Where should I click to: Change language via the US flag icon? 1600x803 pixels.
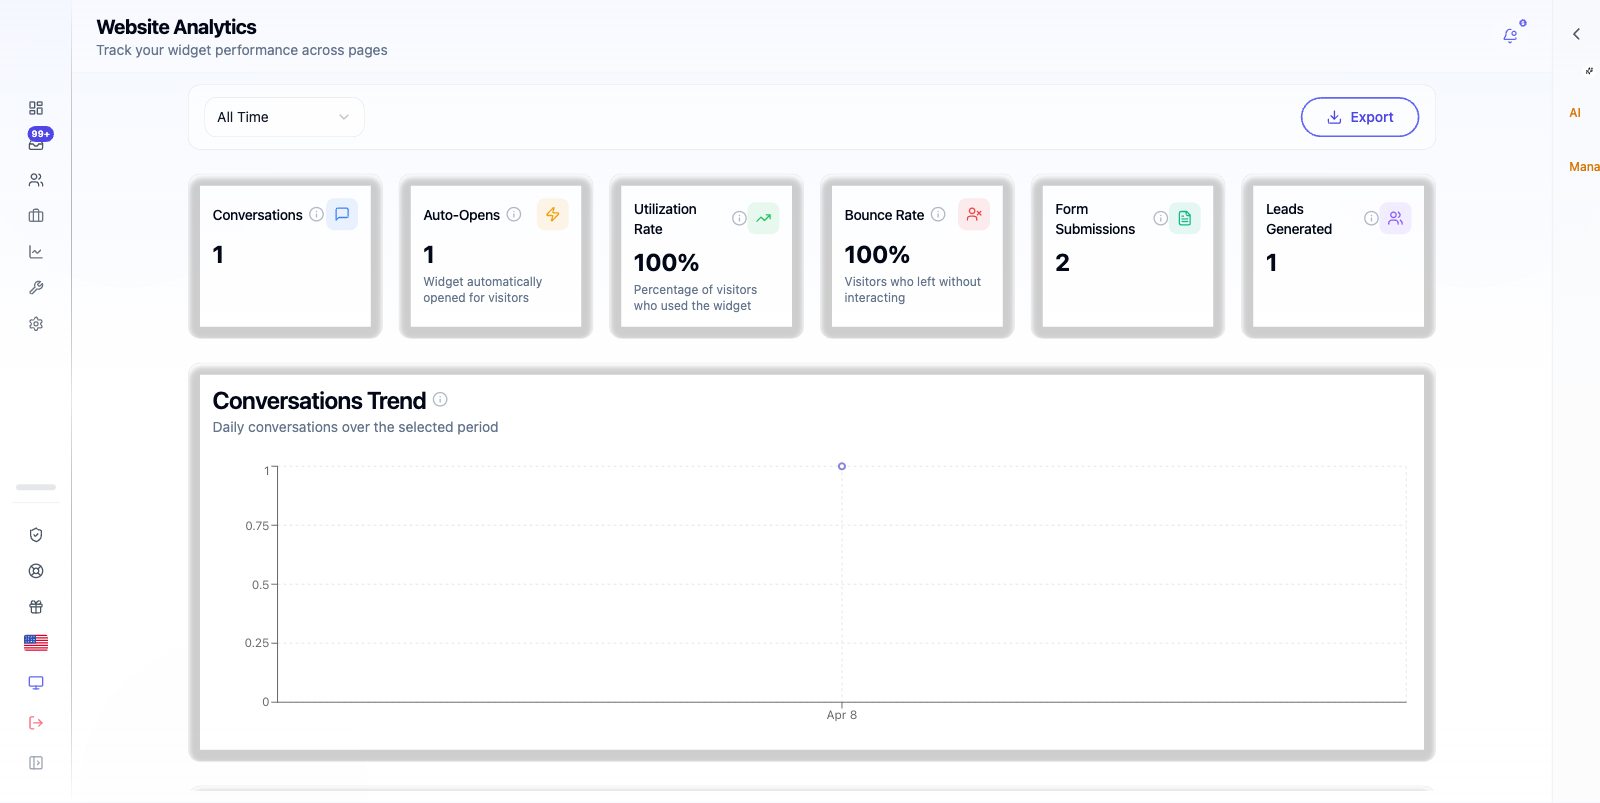pyautogui.click(x=36, y=643)
